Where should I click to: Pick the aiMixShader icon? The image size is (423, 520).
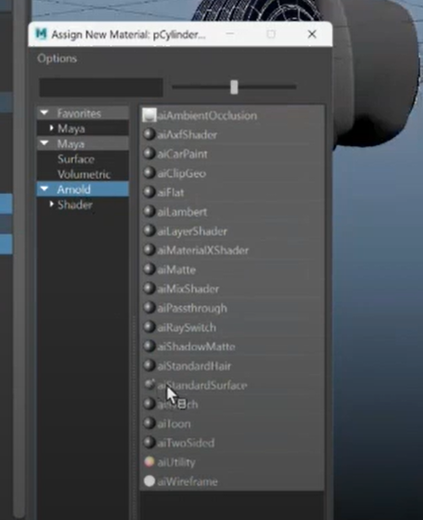pyautogui.click(x=149, y=289)
